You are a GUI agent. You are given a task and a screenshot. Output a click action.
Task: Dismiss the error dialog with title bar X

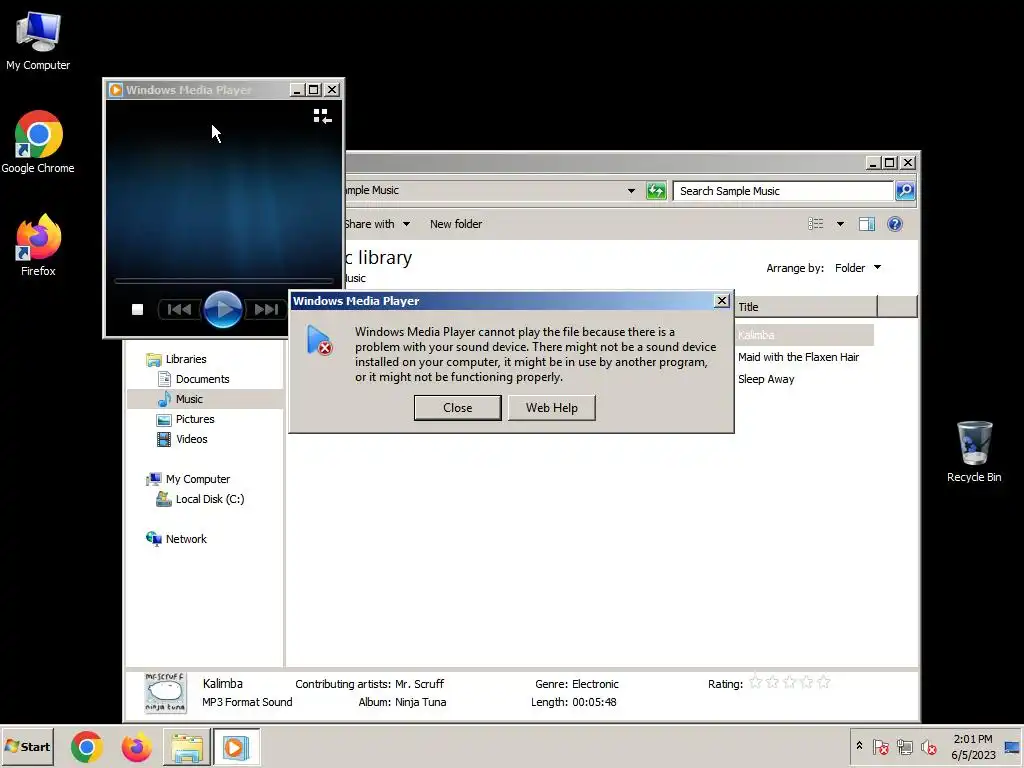click(722, 300)
